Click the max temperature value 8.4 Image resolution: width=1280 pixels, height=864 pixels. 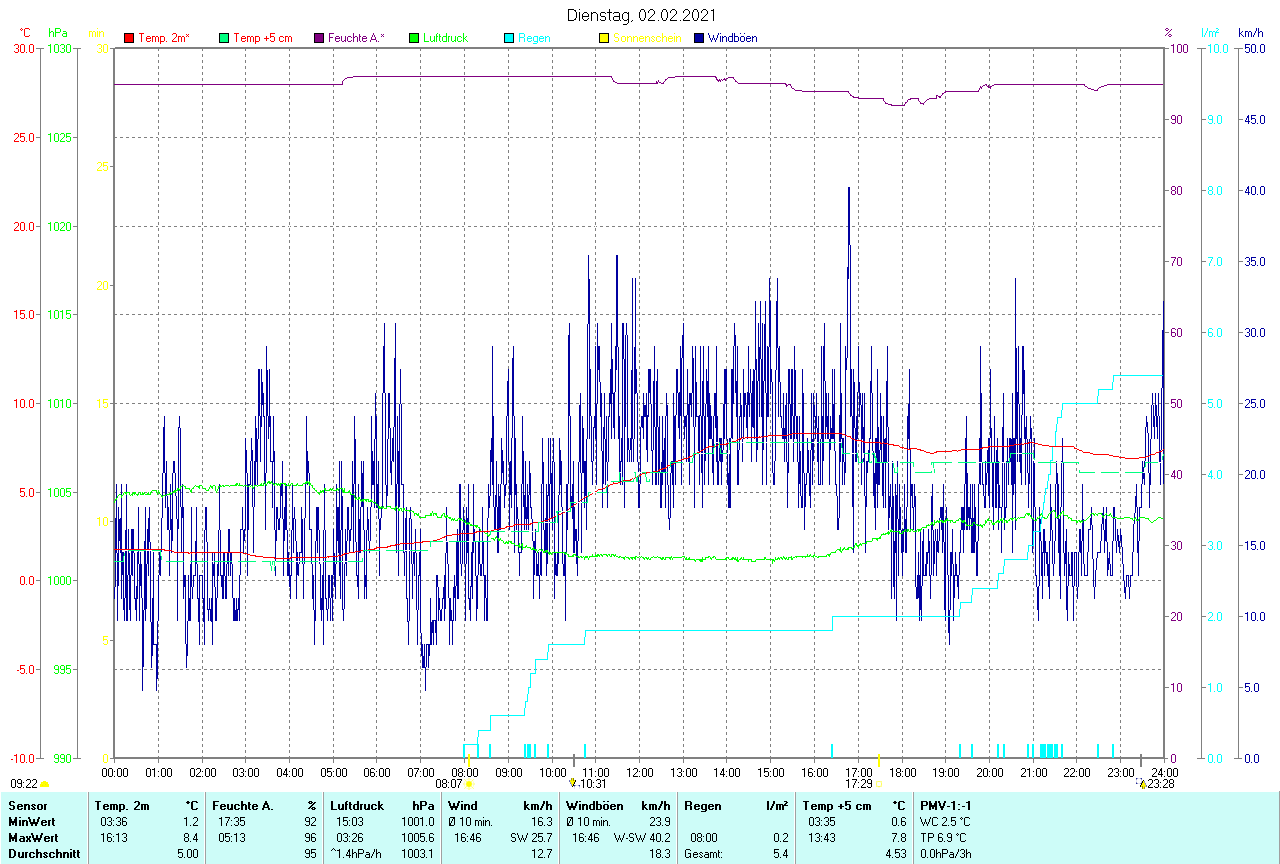point(191,838)
